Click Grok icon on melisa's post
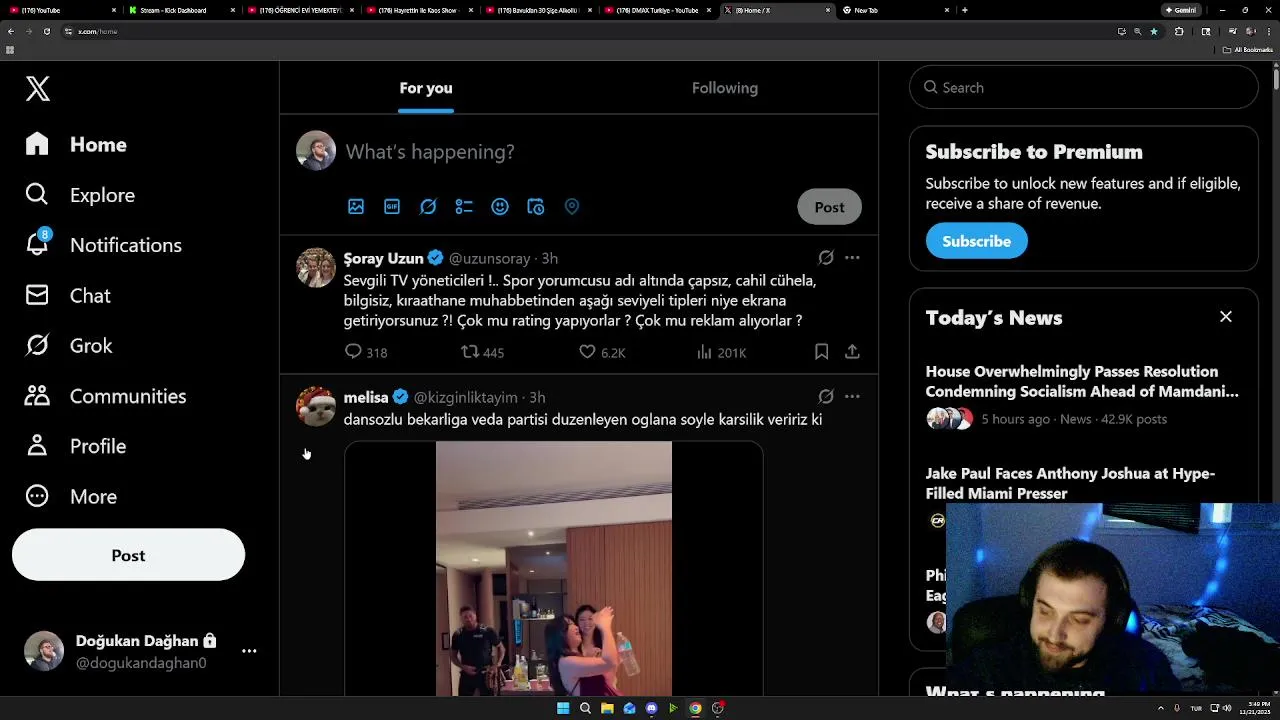1280x720 pixels. pos(826,396)
